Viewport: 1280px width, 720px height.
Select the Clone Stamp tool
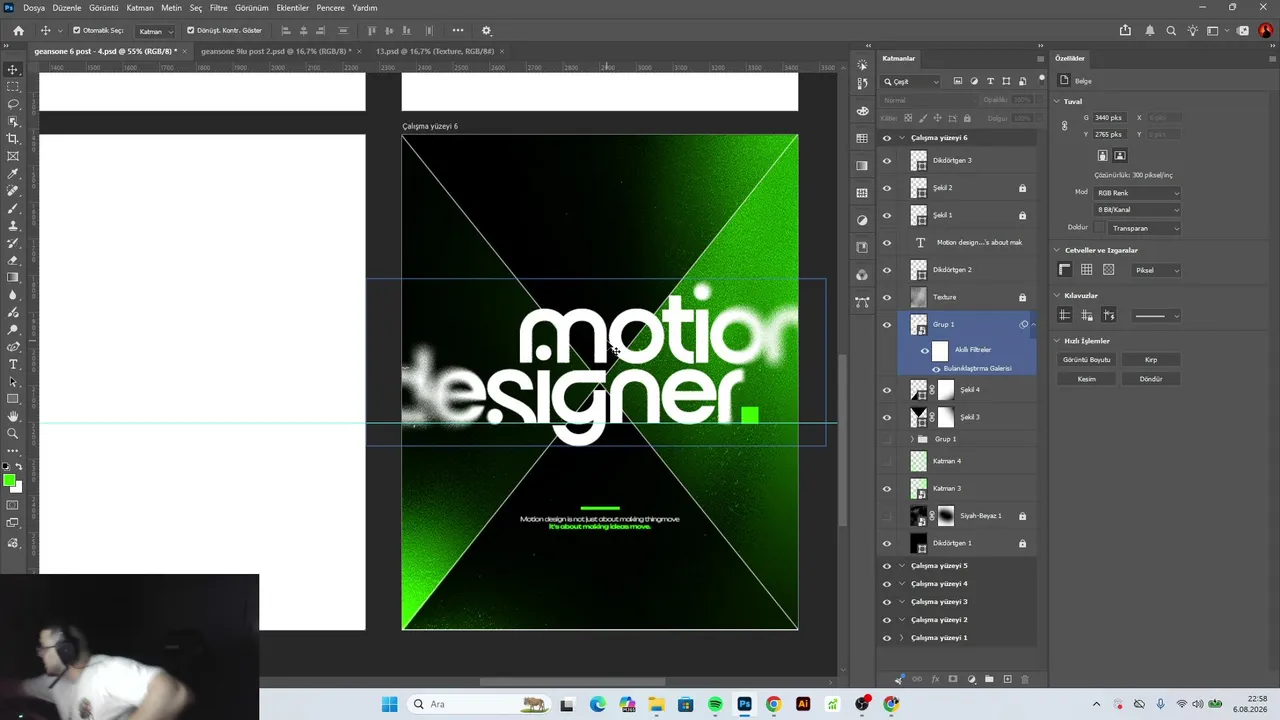[13, 226]
